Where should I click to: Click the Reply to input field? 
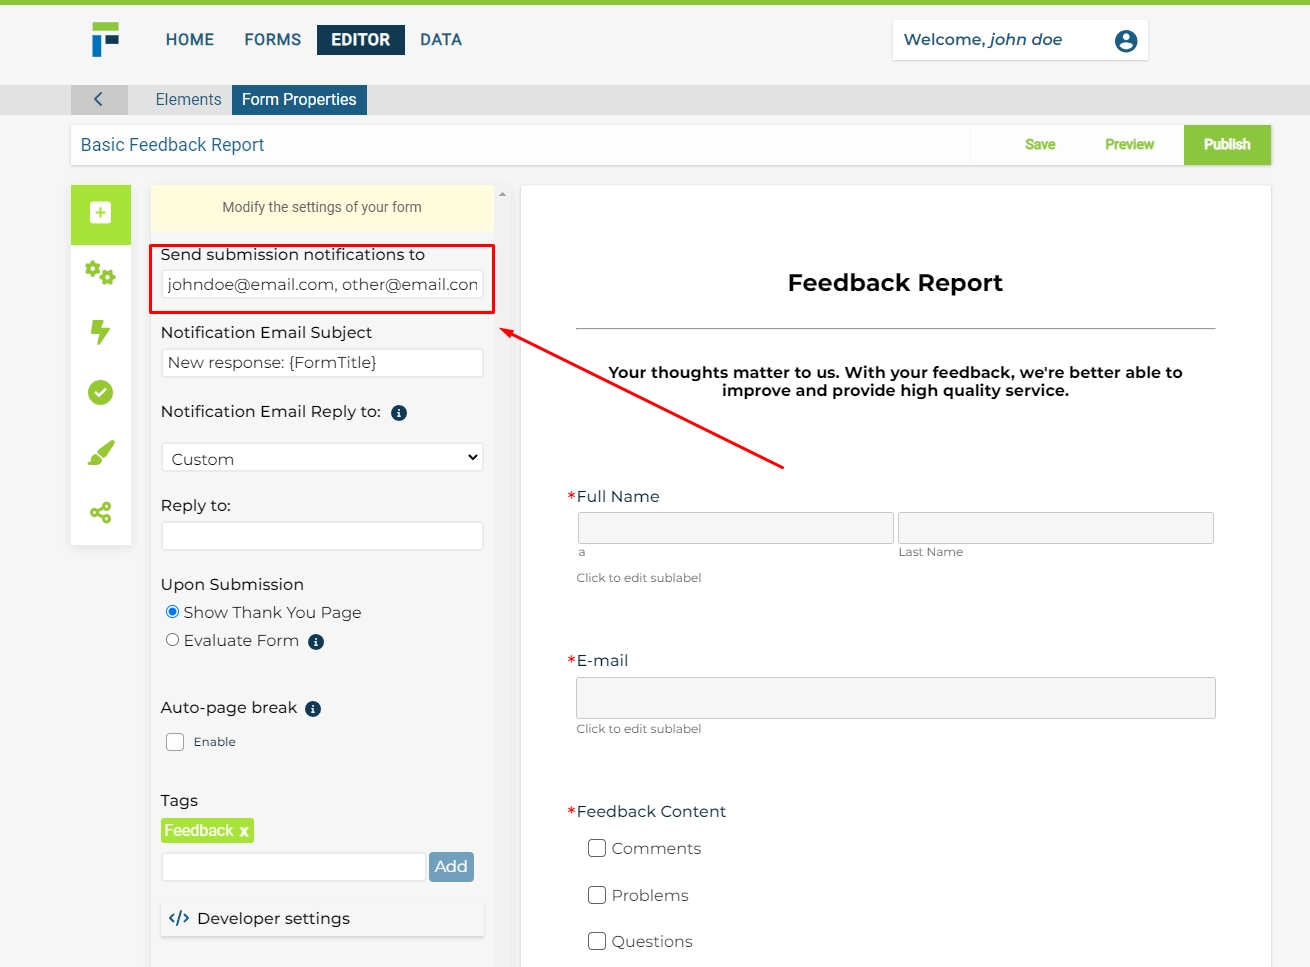click(x=322, y=536)
